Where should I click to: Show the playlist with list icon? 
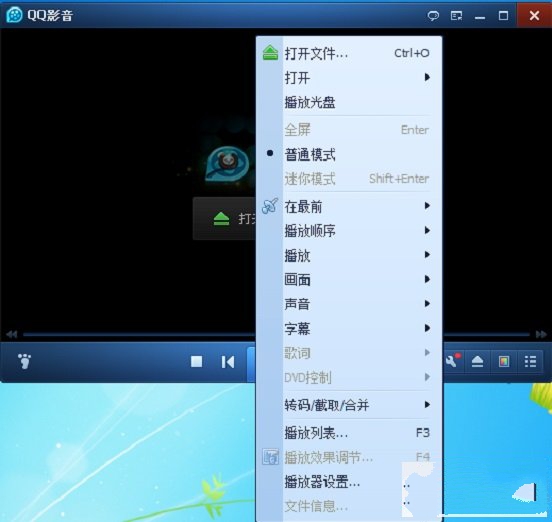tap(530, 361)
